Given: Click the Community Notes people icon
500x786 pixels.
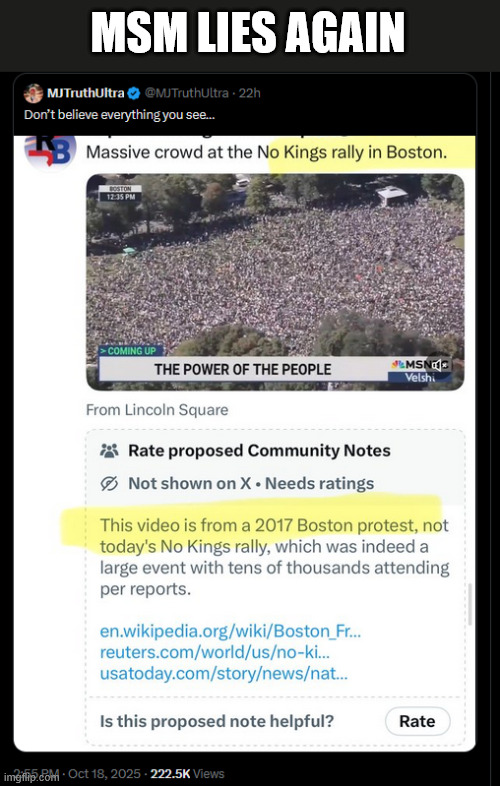Looking at the screenshot, I should click(x=109, y=450).
